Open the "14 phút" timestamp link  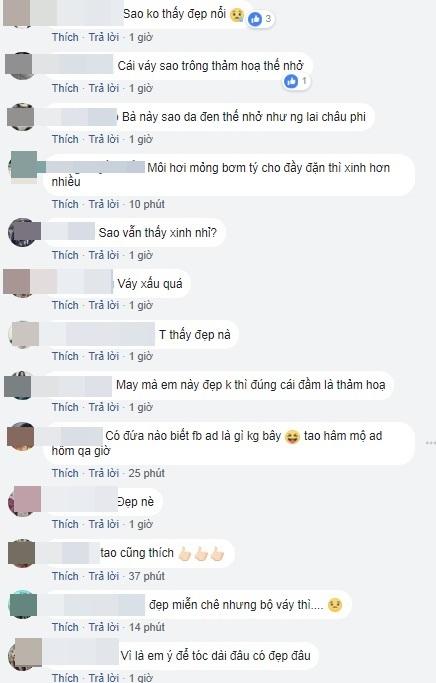(147, 627)
